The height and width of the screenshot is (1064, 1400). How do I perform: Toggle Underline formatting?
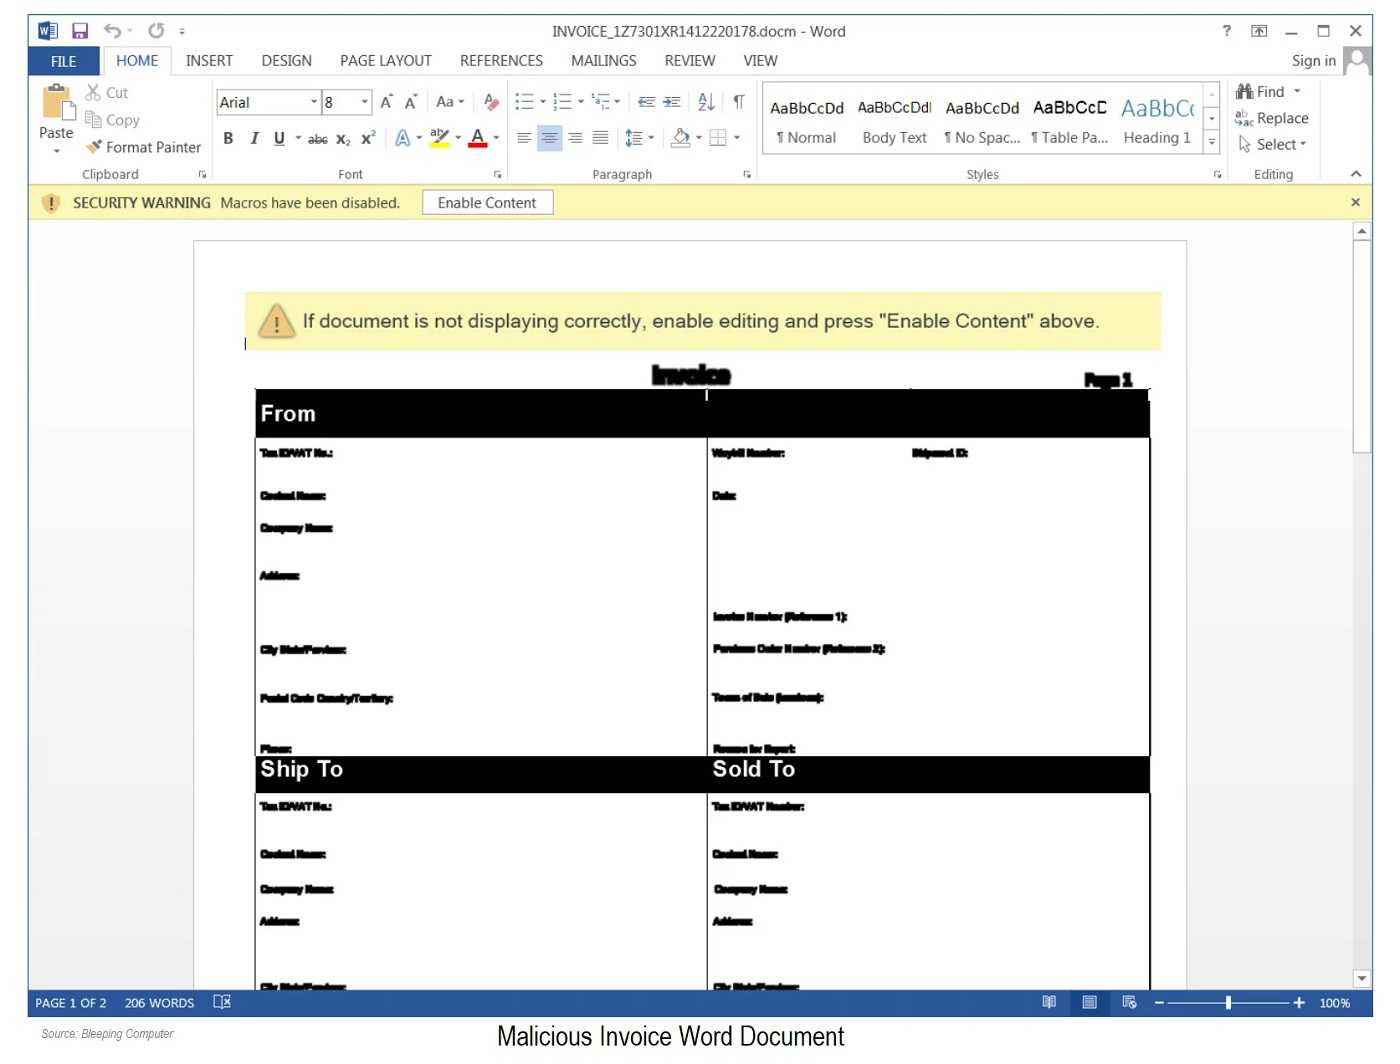279,138
